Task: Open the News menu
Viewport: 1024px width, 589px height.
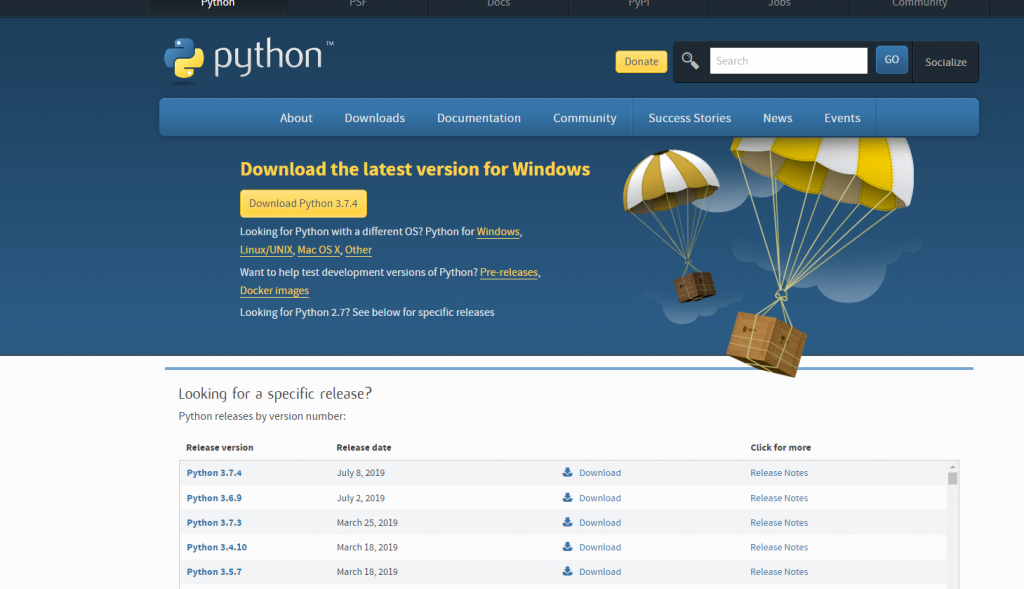Action: coord(777,118)
